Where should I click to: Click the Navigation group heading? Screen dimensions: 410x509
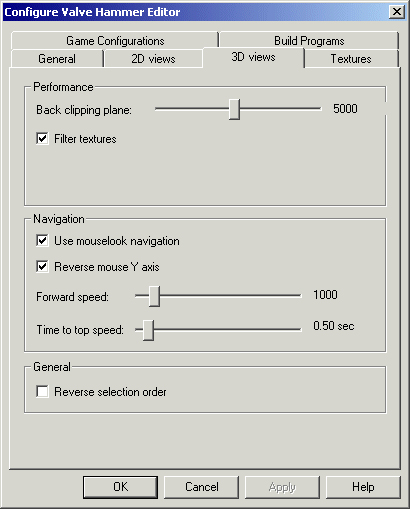[59, 219]
